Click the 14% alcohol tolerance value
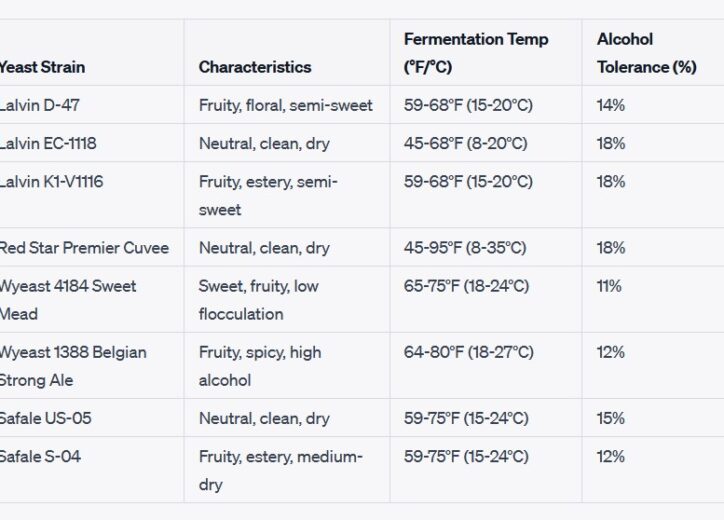This screenshot has width=724, height=520. [x=610, y=105]
